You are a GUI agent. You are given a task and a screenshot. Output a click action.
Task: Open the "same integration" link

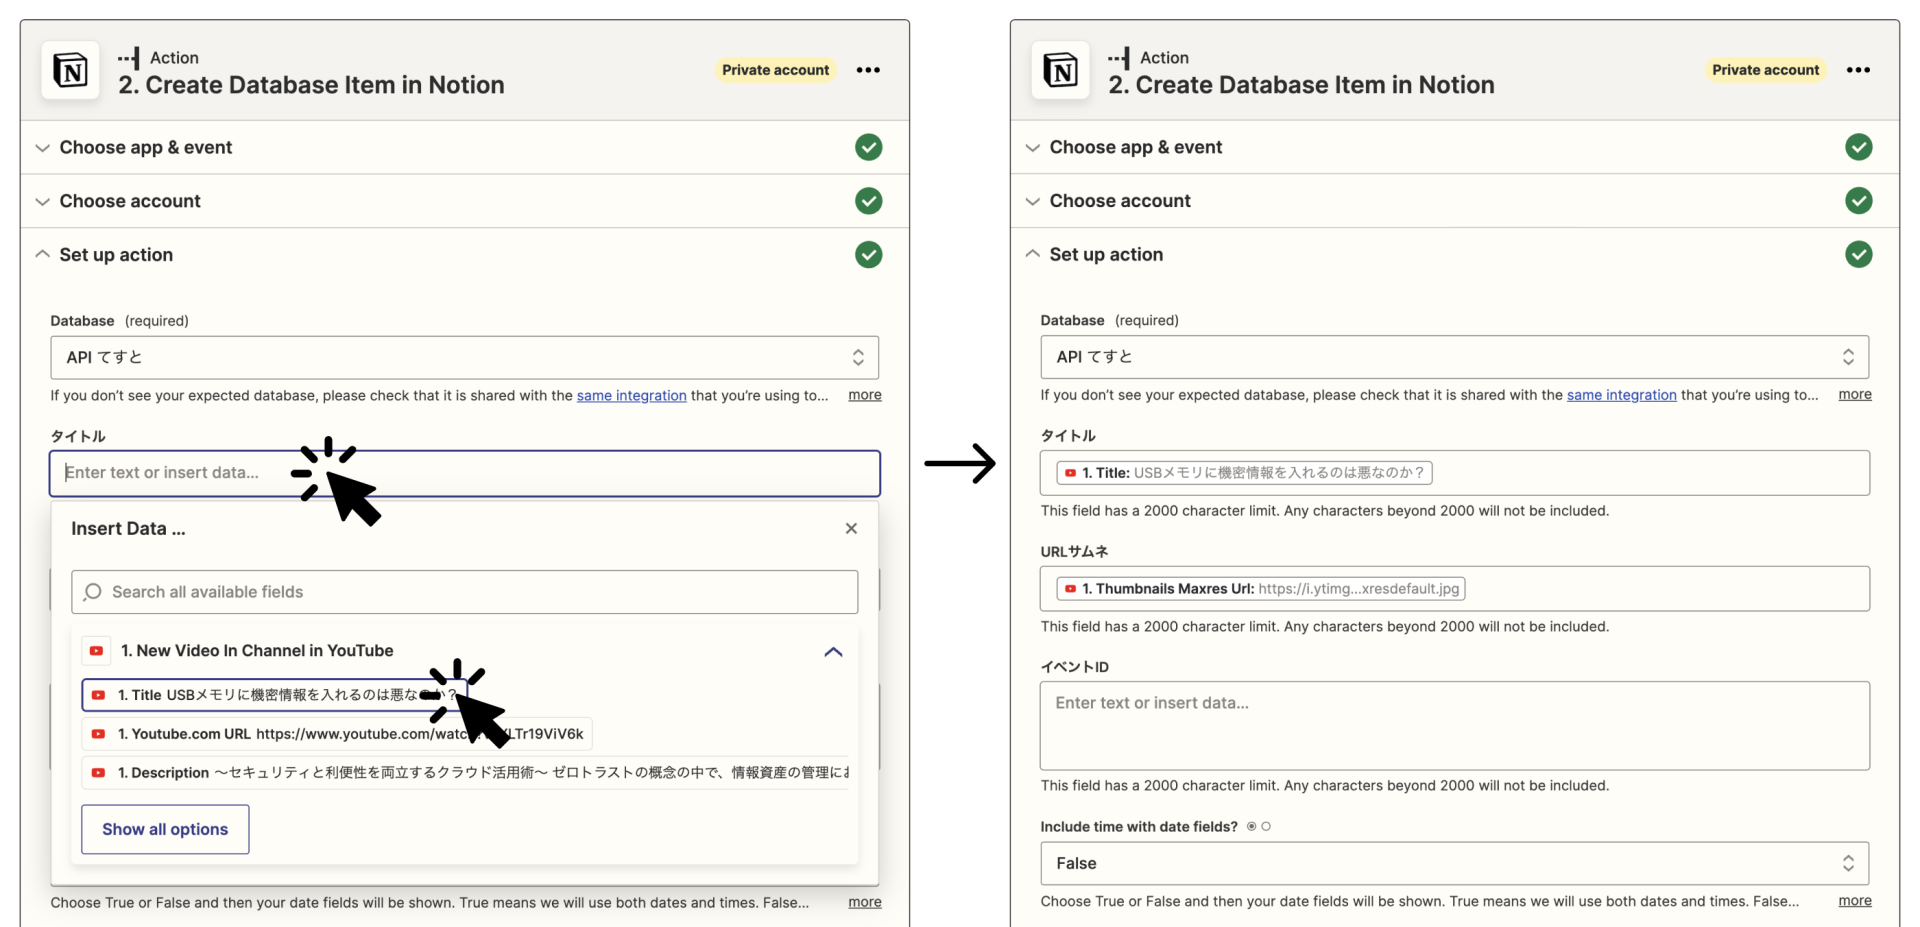point(631,395)
